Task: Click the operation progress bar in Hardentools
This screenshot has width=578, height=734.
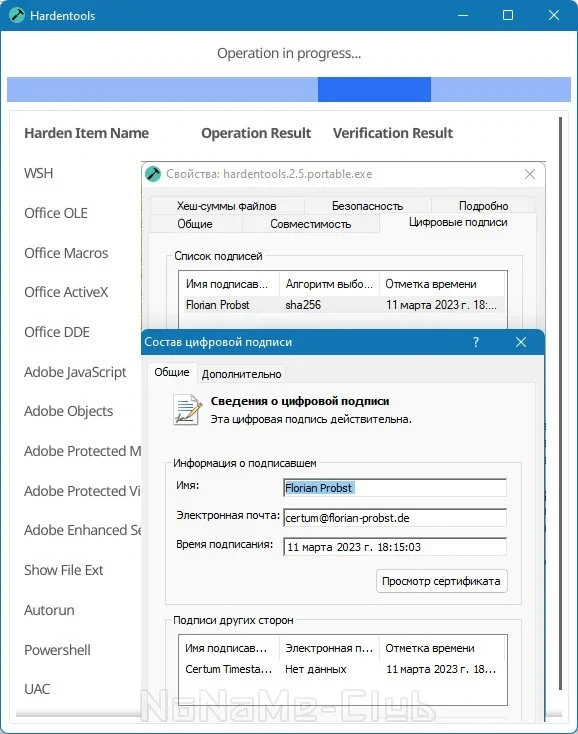Action: (289, 89)
